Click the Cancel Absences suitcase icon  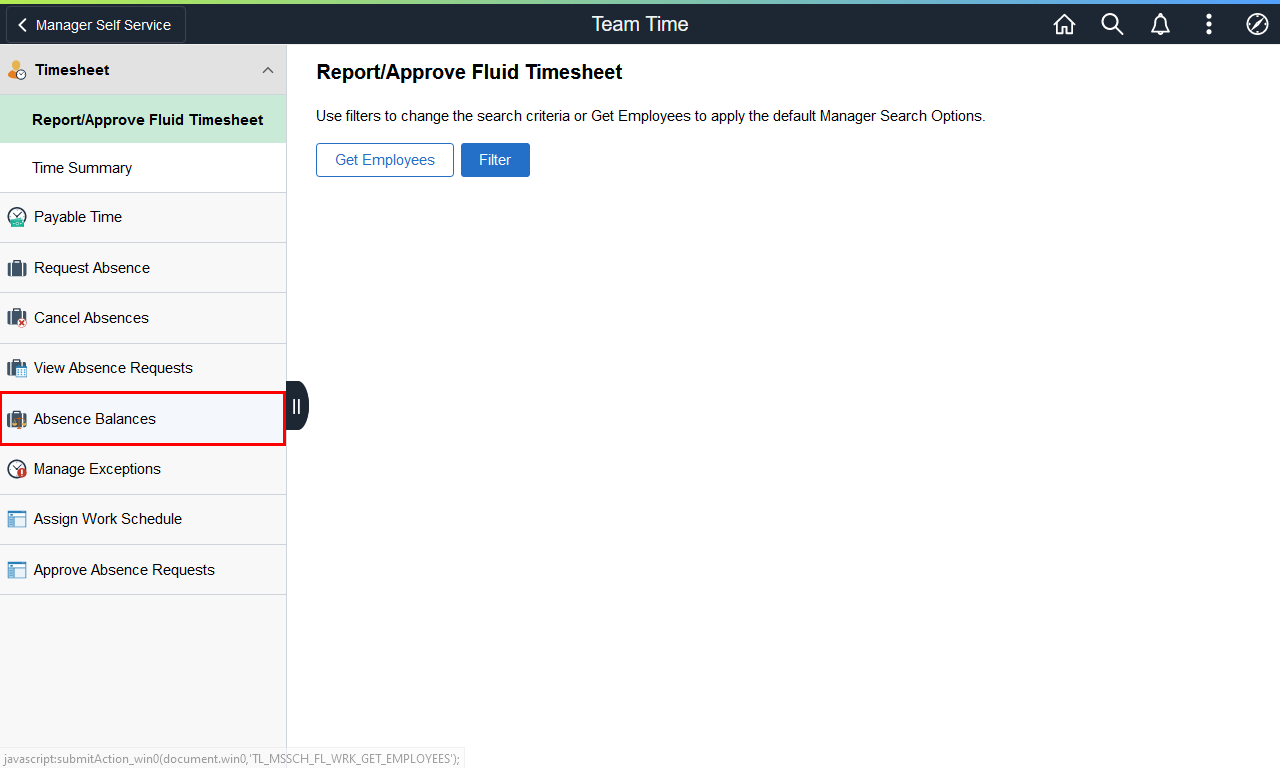16,318
